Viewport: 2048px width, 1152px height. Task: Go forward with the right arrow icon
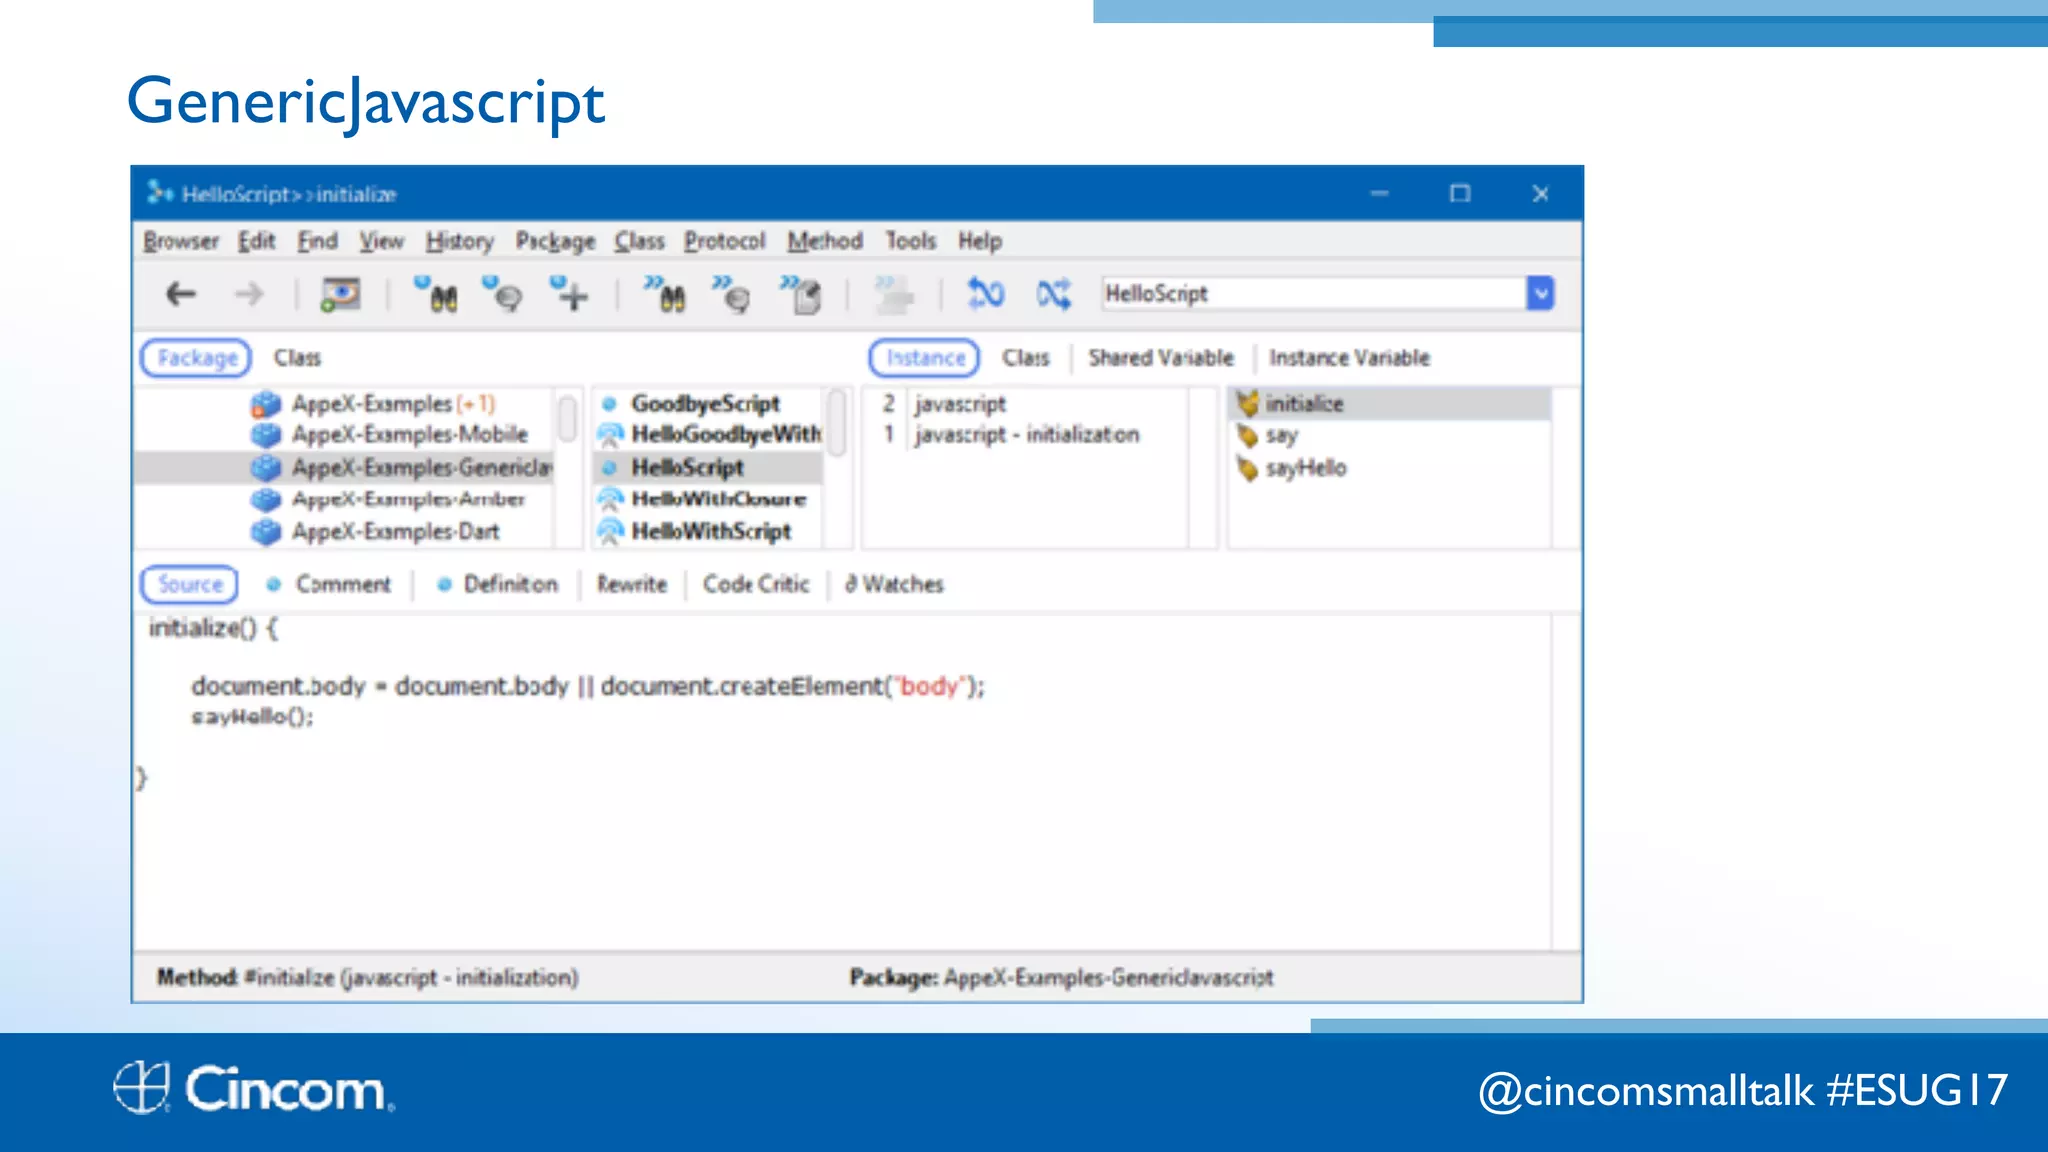[x=249, y=294]
